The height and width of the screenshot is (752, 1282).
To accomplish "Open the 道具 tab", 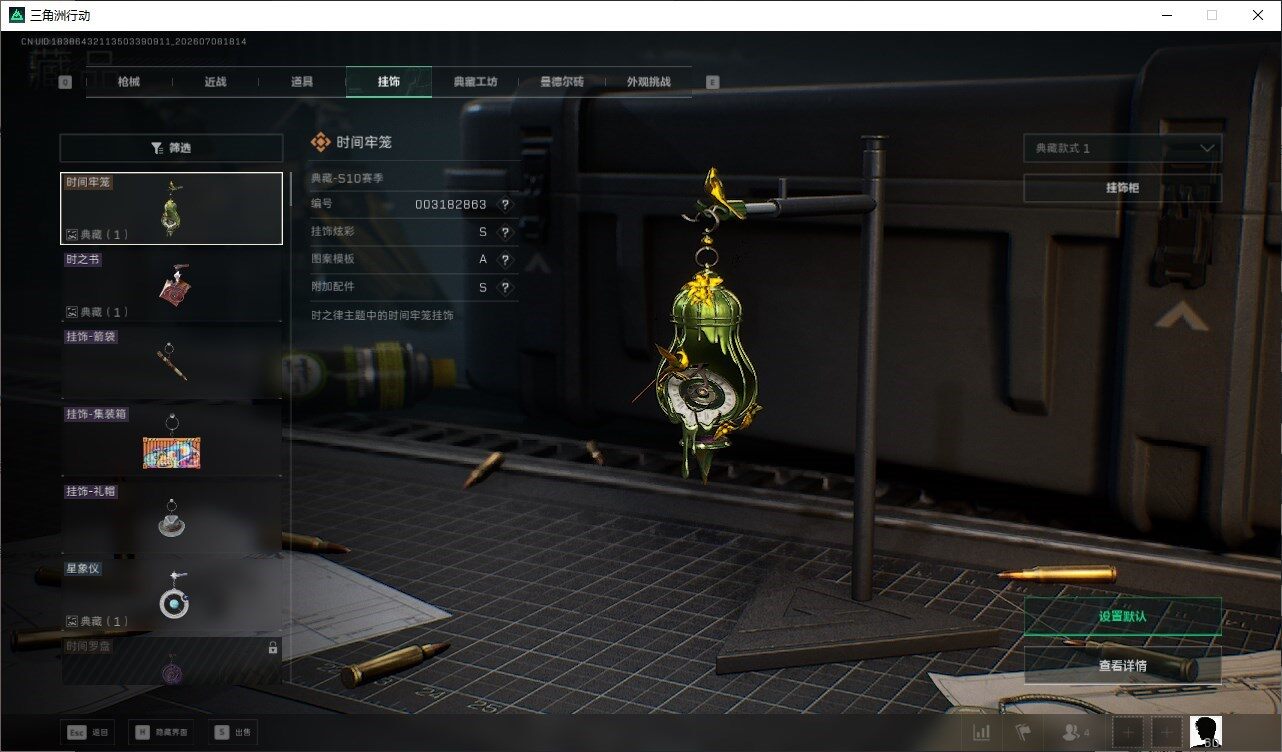I will click(x=302, y=82).
